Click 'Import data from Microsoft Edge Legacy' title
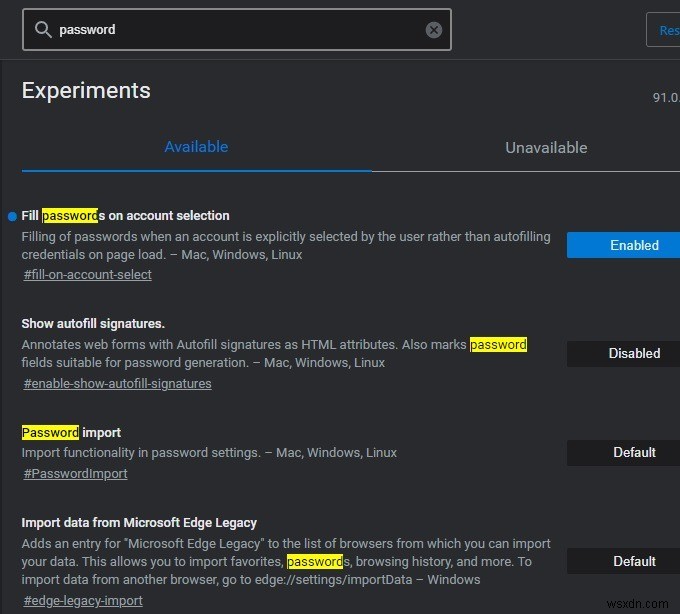This screenshot has width=680, height=614. click(139, 523)
